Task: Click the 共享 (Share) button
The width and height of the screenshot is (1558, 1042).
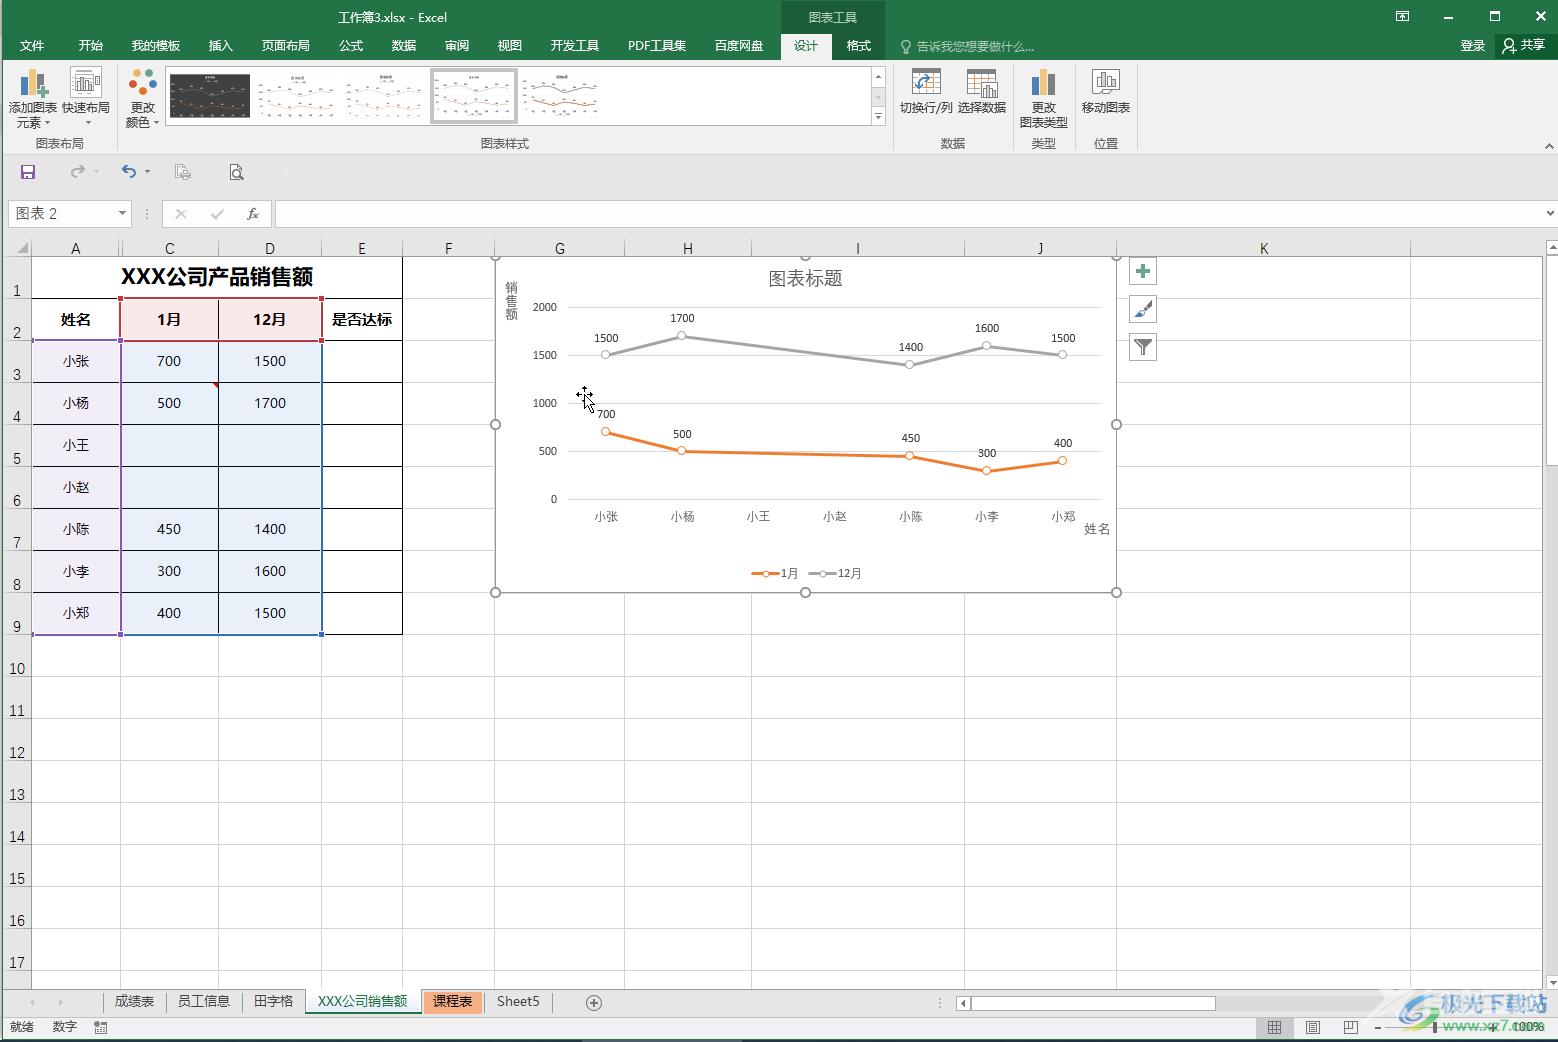Action: (x=1524, y=46)
